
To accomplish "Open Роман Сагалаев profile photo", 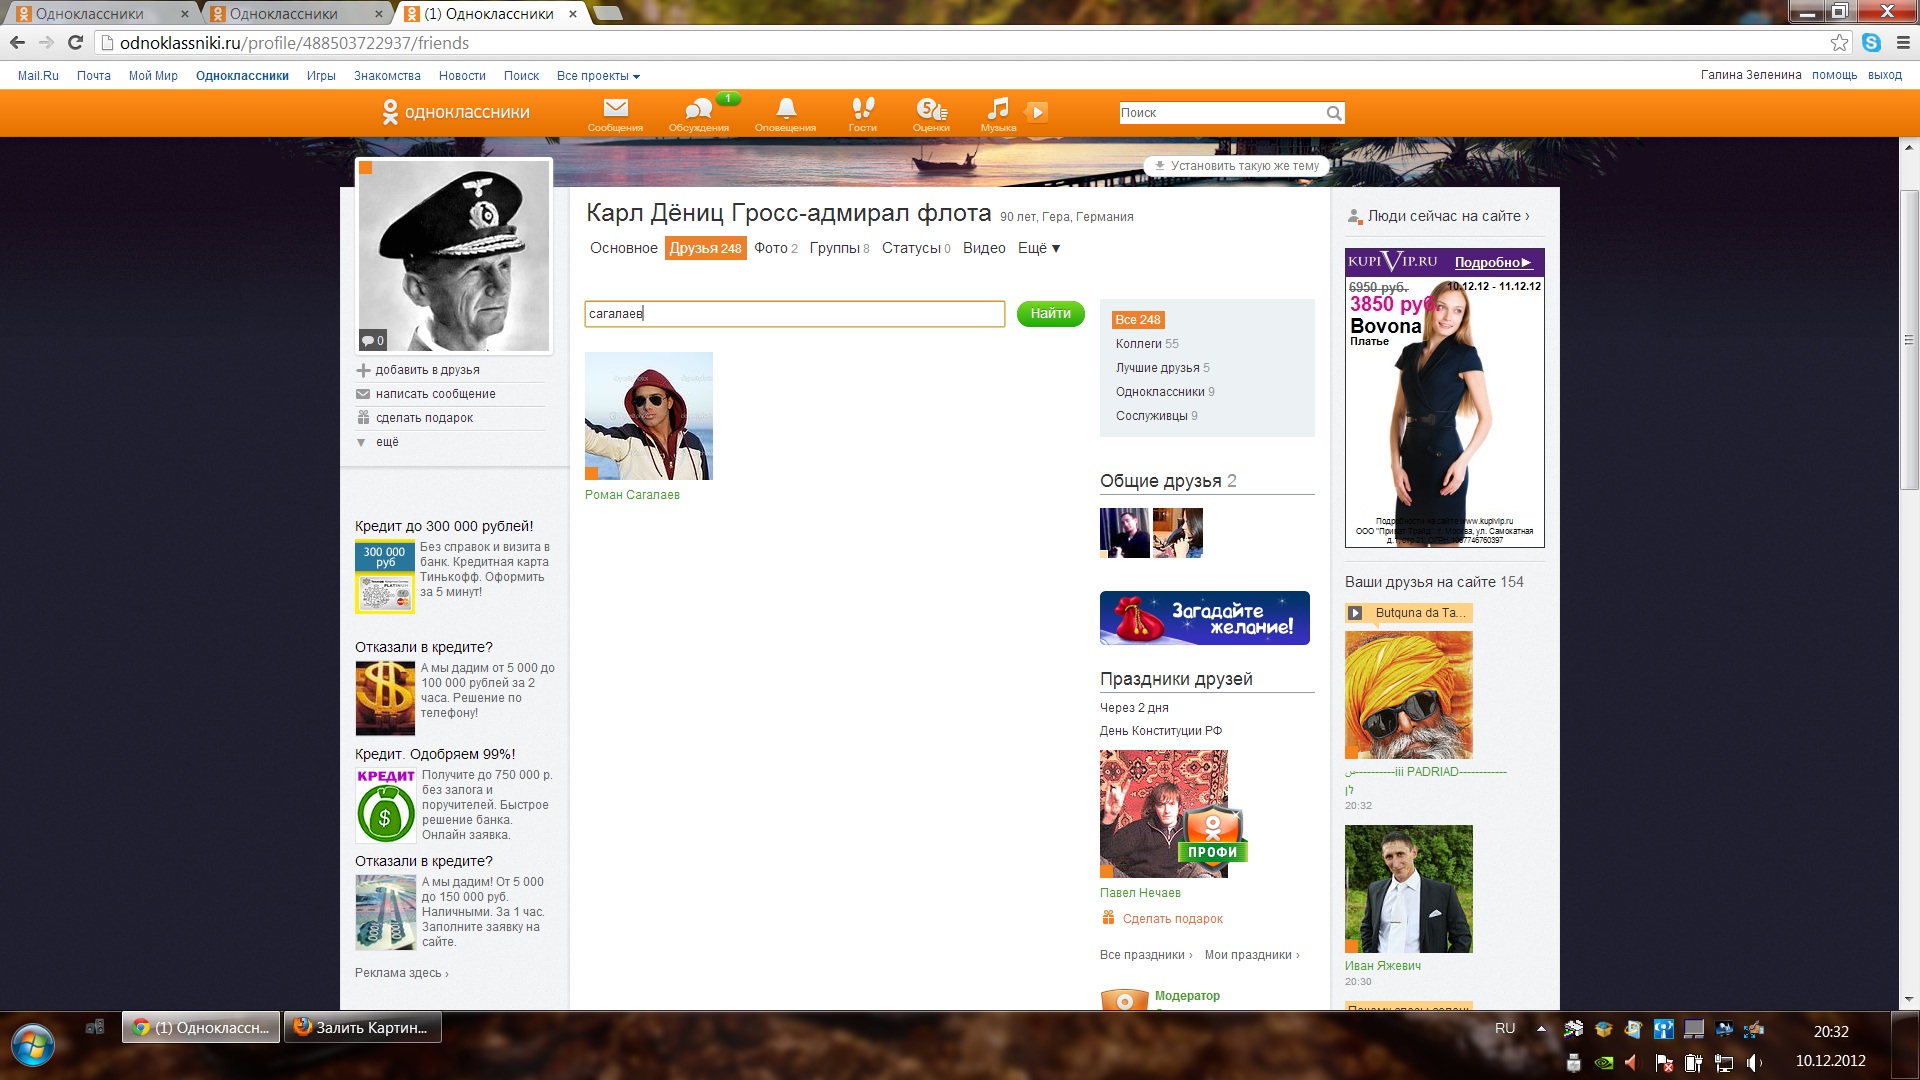I will (x=648, y=416).
